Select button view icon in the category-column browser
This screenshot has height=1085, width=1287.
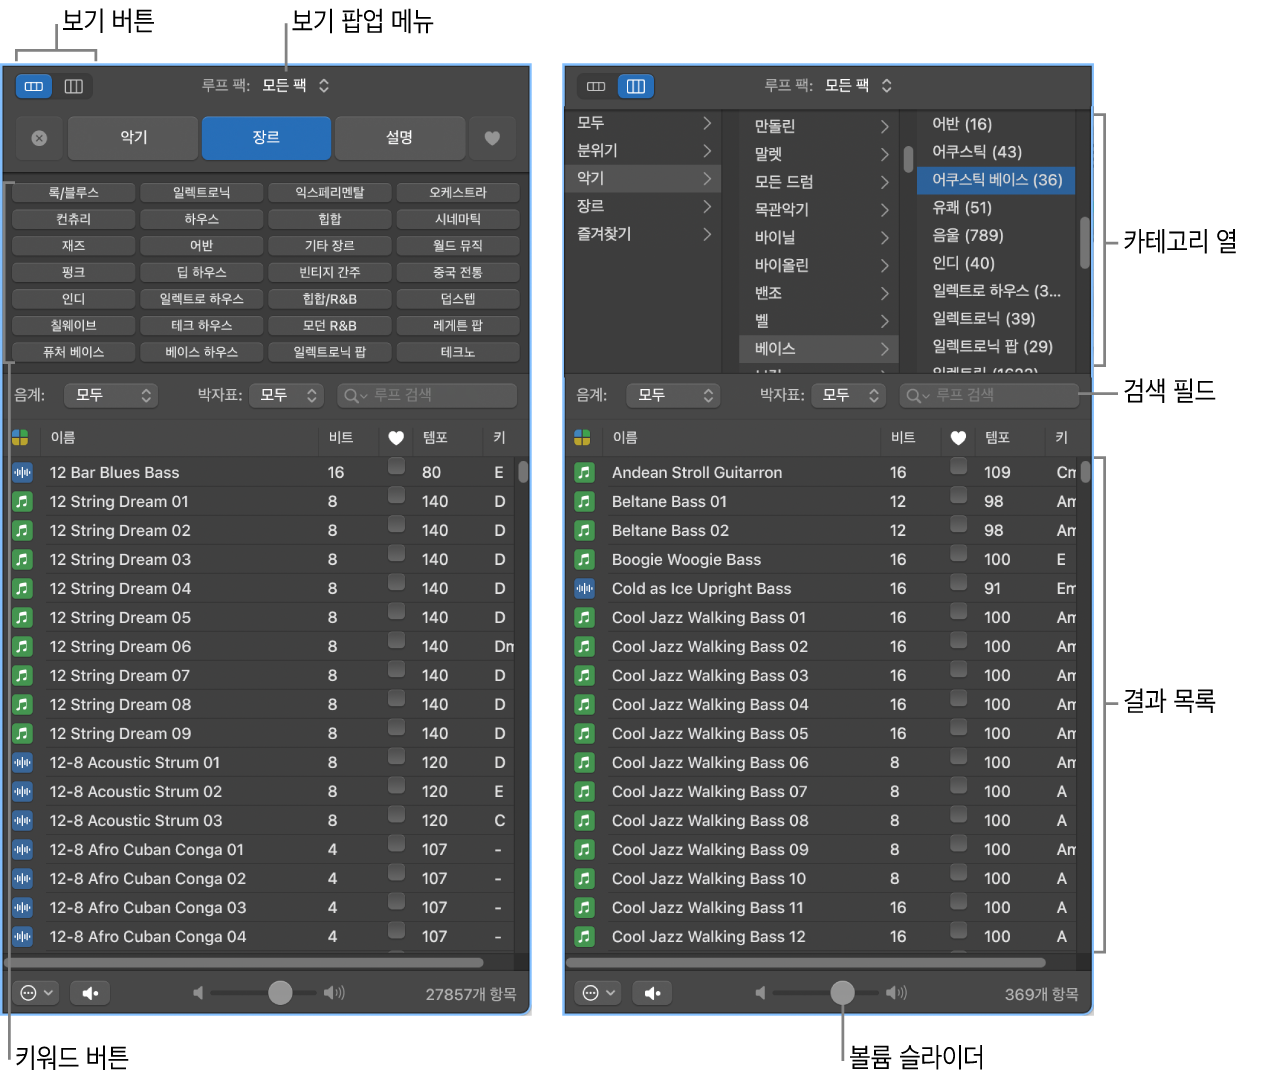point(596,86)
